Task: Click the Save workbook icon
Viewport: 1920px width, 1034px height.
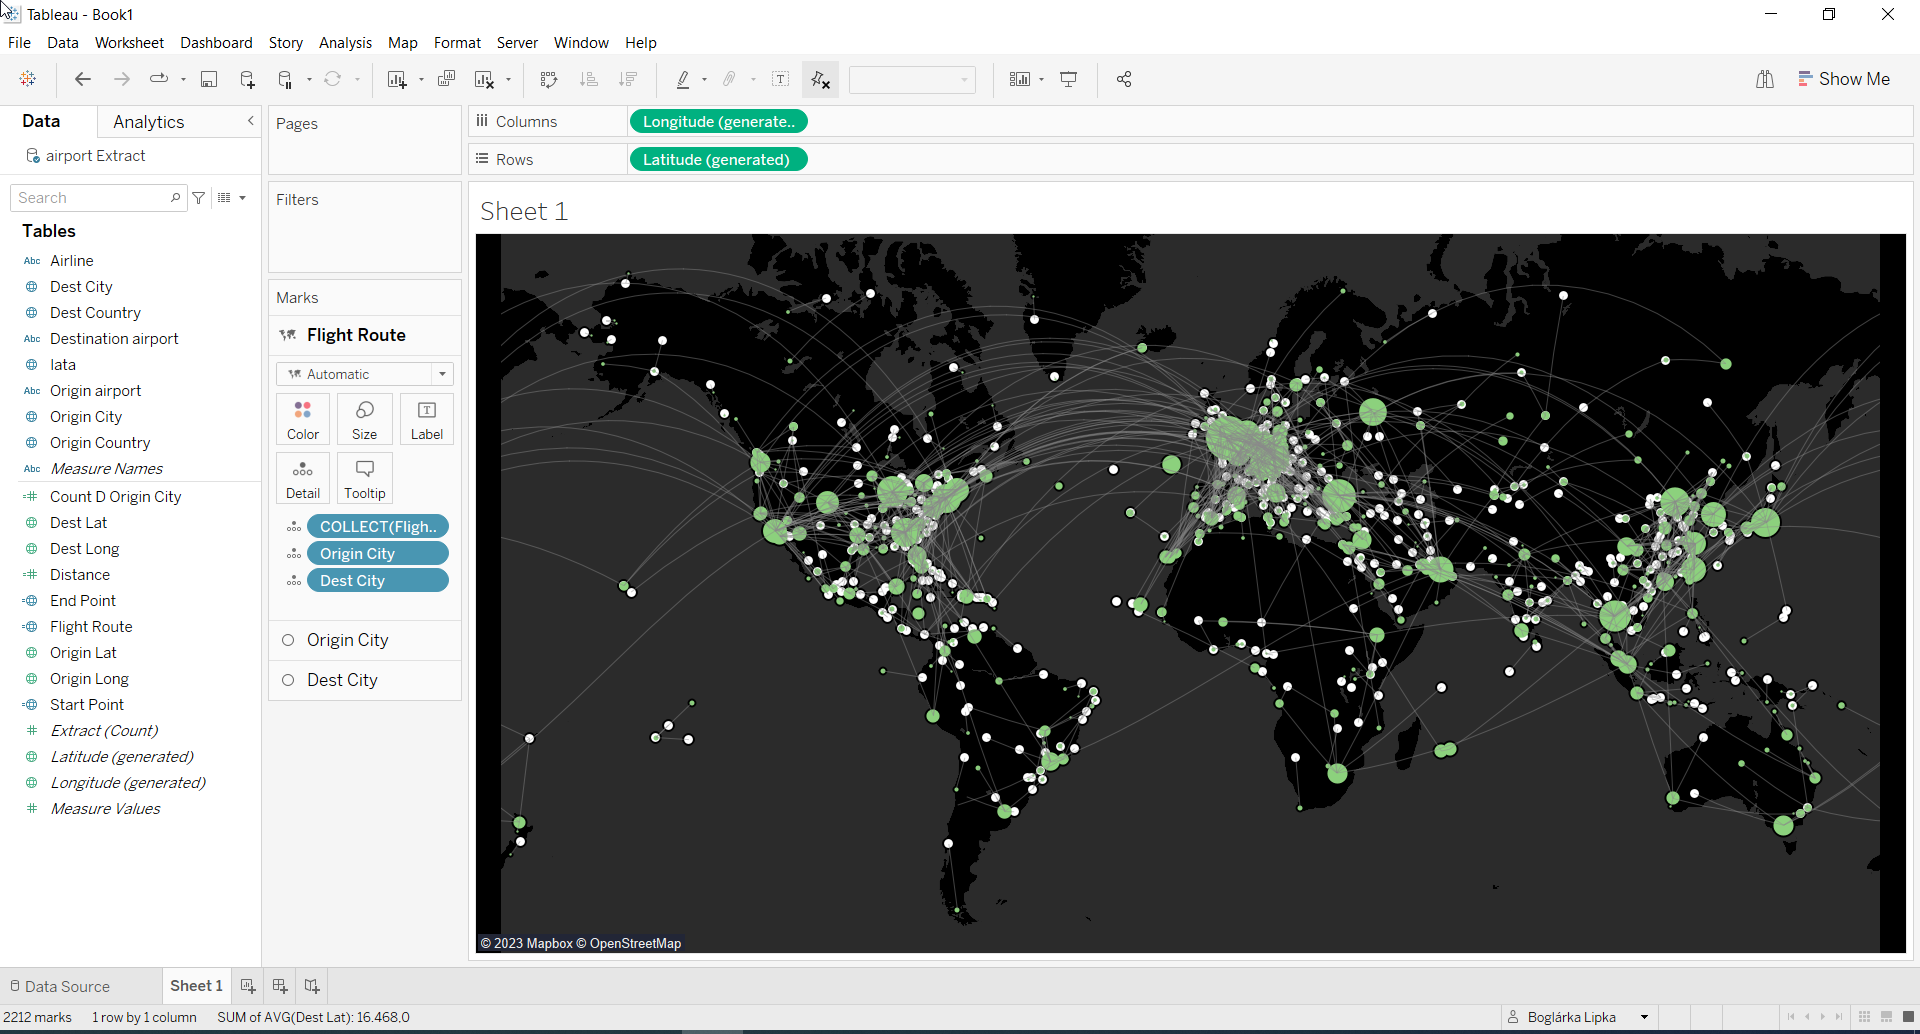Action: (209, 80)
